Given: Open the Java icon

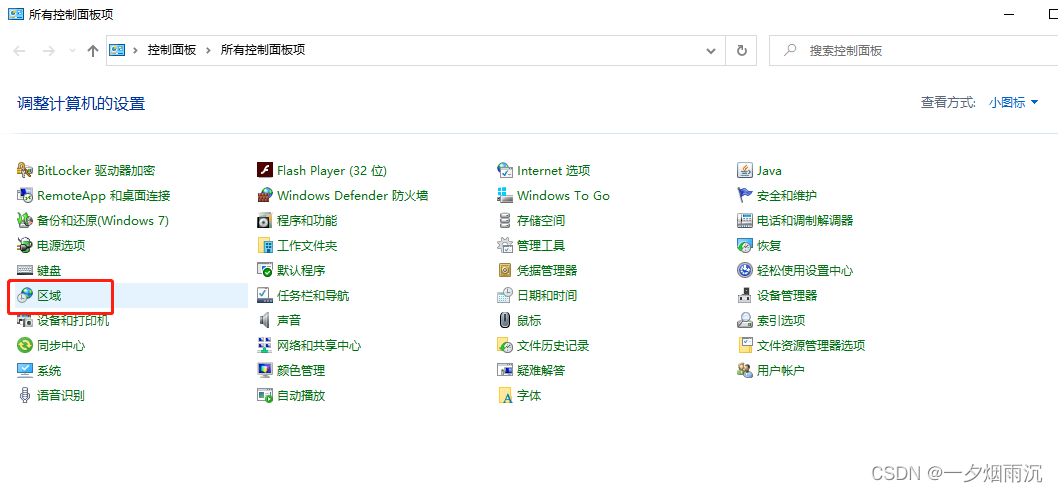Looking at the screenshot, I should (x=744, y=171).
